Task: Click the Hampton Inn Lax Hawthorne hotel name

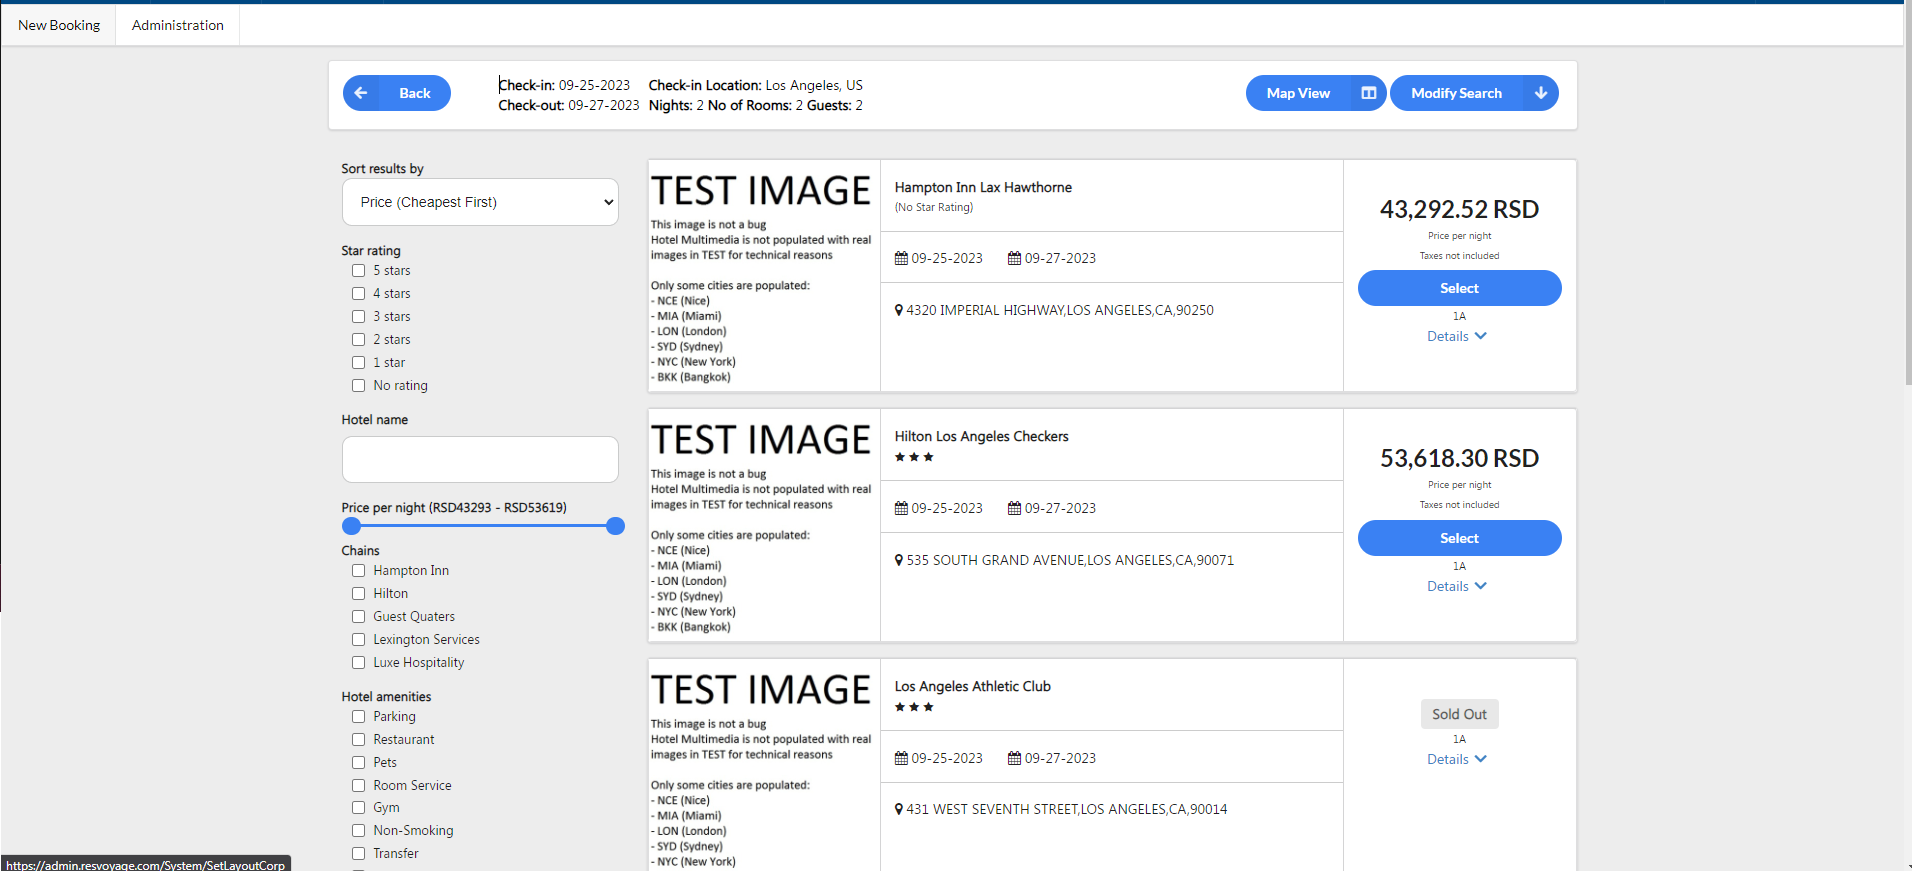Action: [983, 187]
